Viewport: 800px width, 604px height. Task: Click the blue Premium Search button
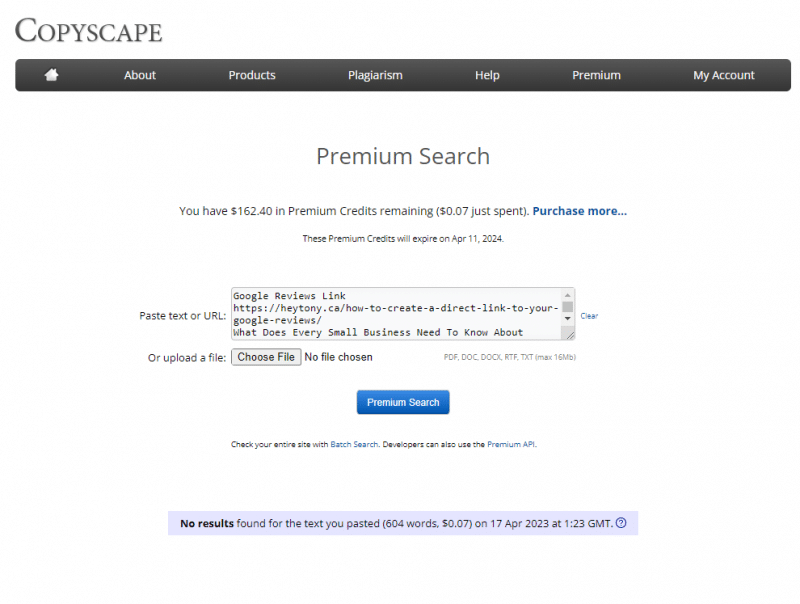403,402
